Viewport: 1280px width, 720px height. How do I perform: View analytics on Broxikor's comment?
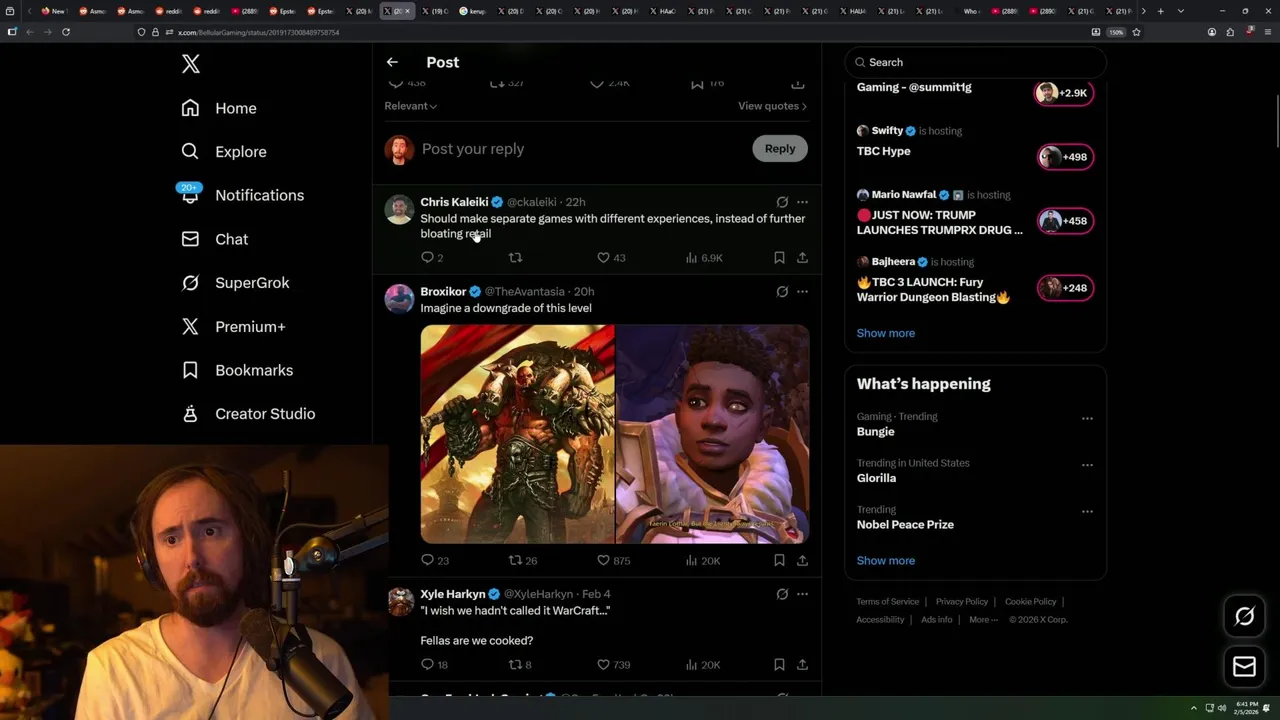[703, 561]
